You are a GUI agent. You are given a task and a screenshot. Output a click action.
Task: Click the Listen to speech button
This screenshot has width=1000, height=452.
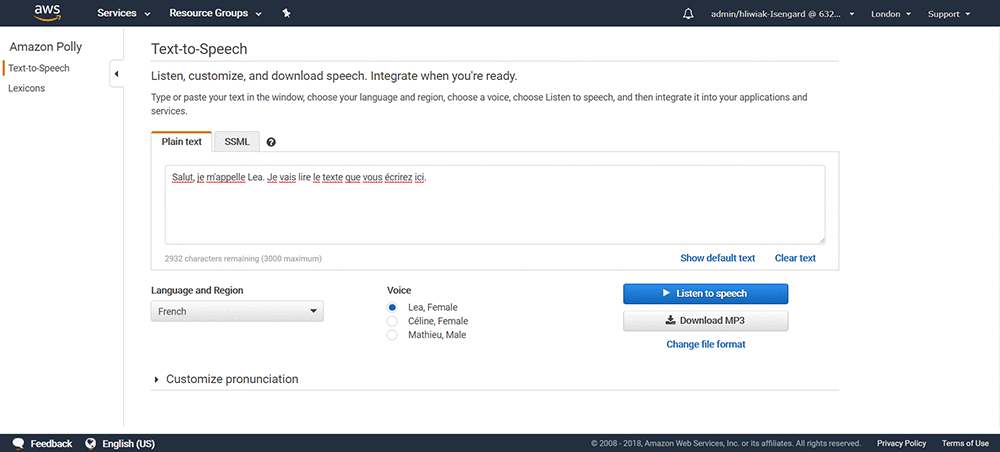click(705, 293)
